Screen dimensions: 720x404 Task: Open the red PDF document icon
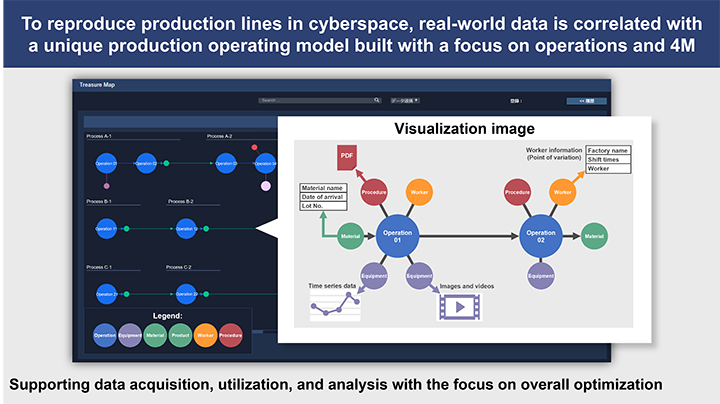(347, 157)
